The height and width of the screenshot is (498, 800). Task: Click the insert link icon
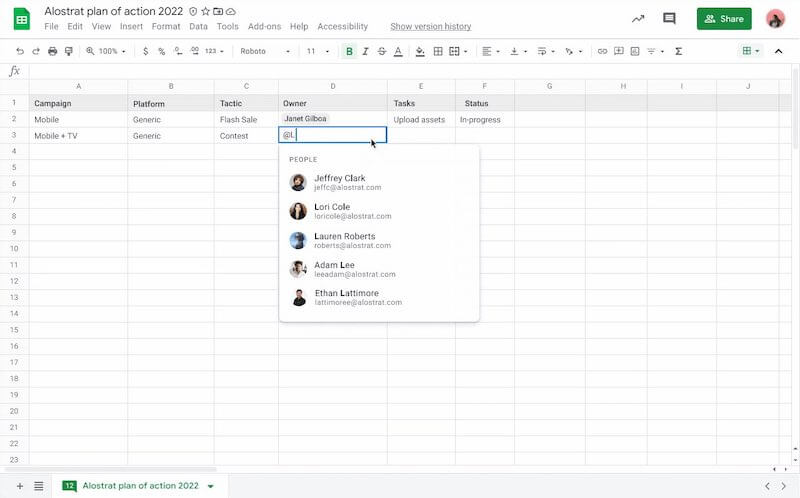pos(603,51)
